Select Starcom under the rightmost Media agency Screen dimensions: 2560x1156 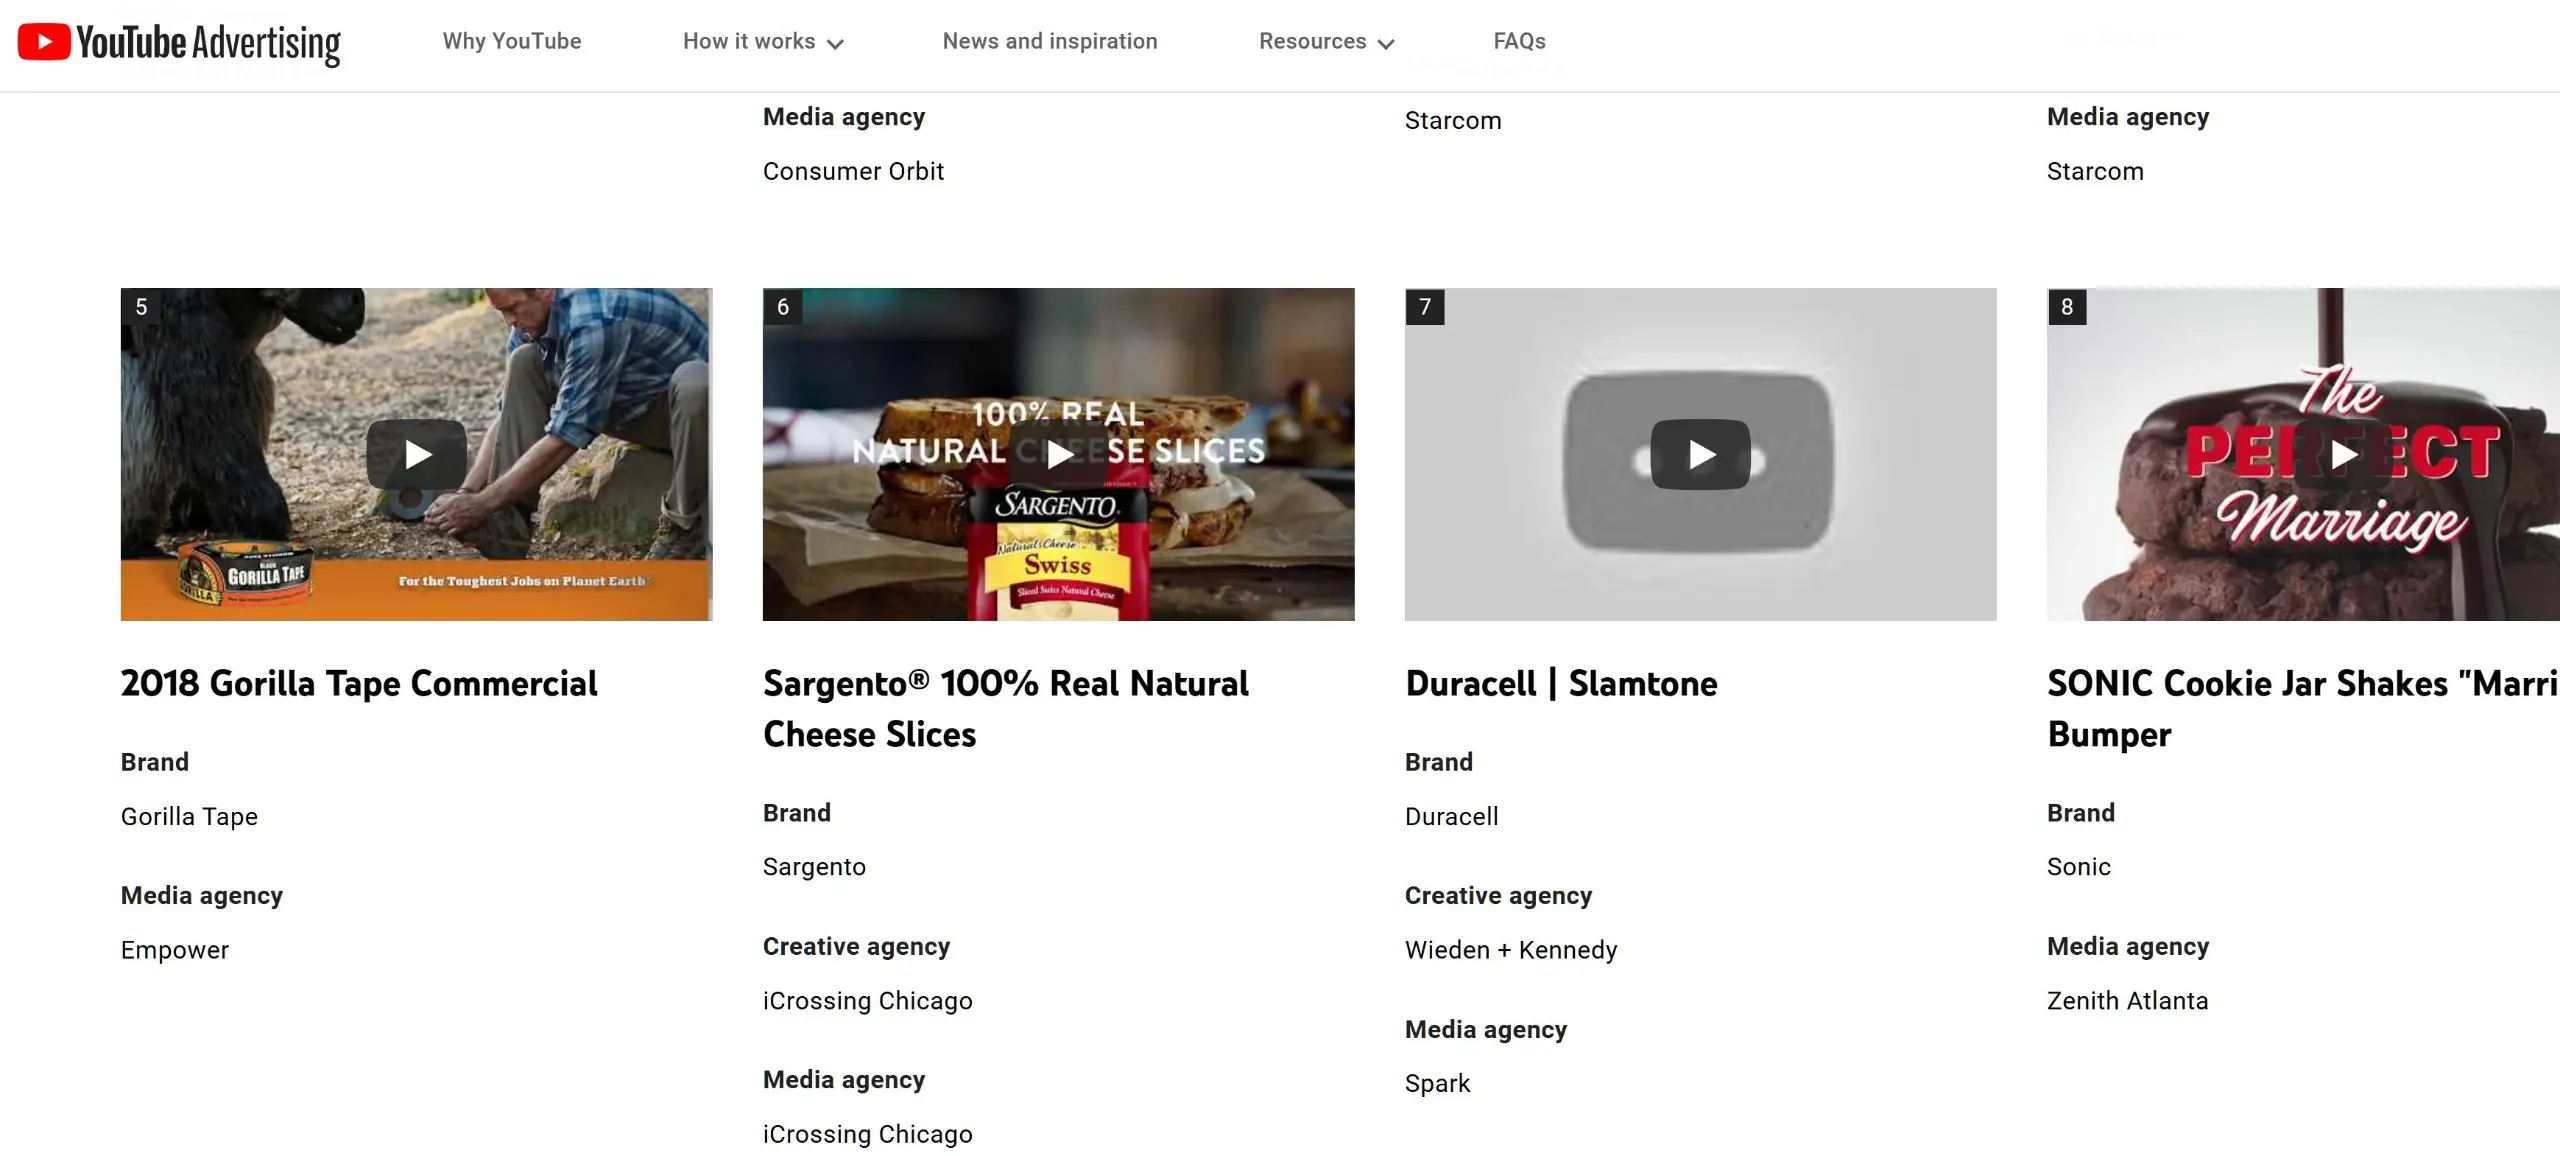(x=2095, y=171)
